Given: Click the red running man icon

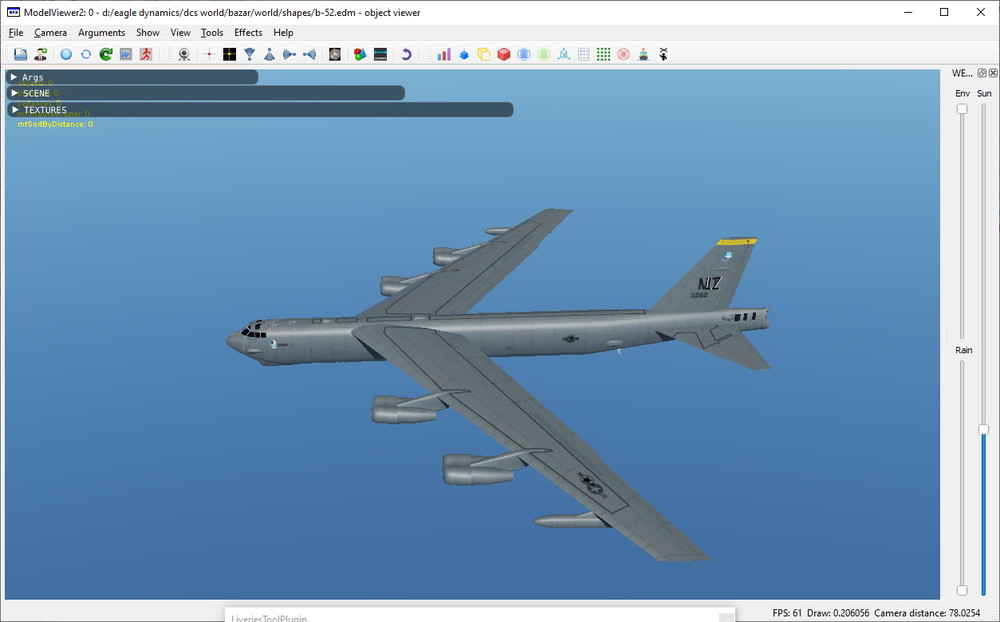Looking at the screenshot, I should [146, 54].
